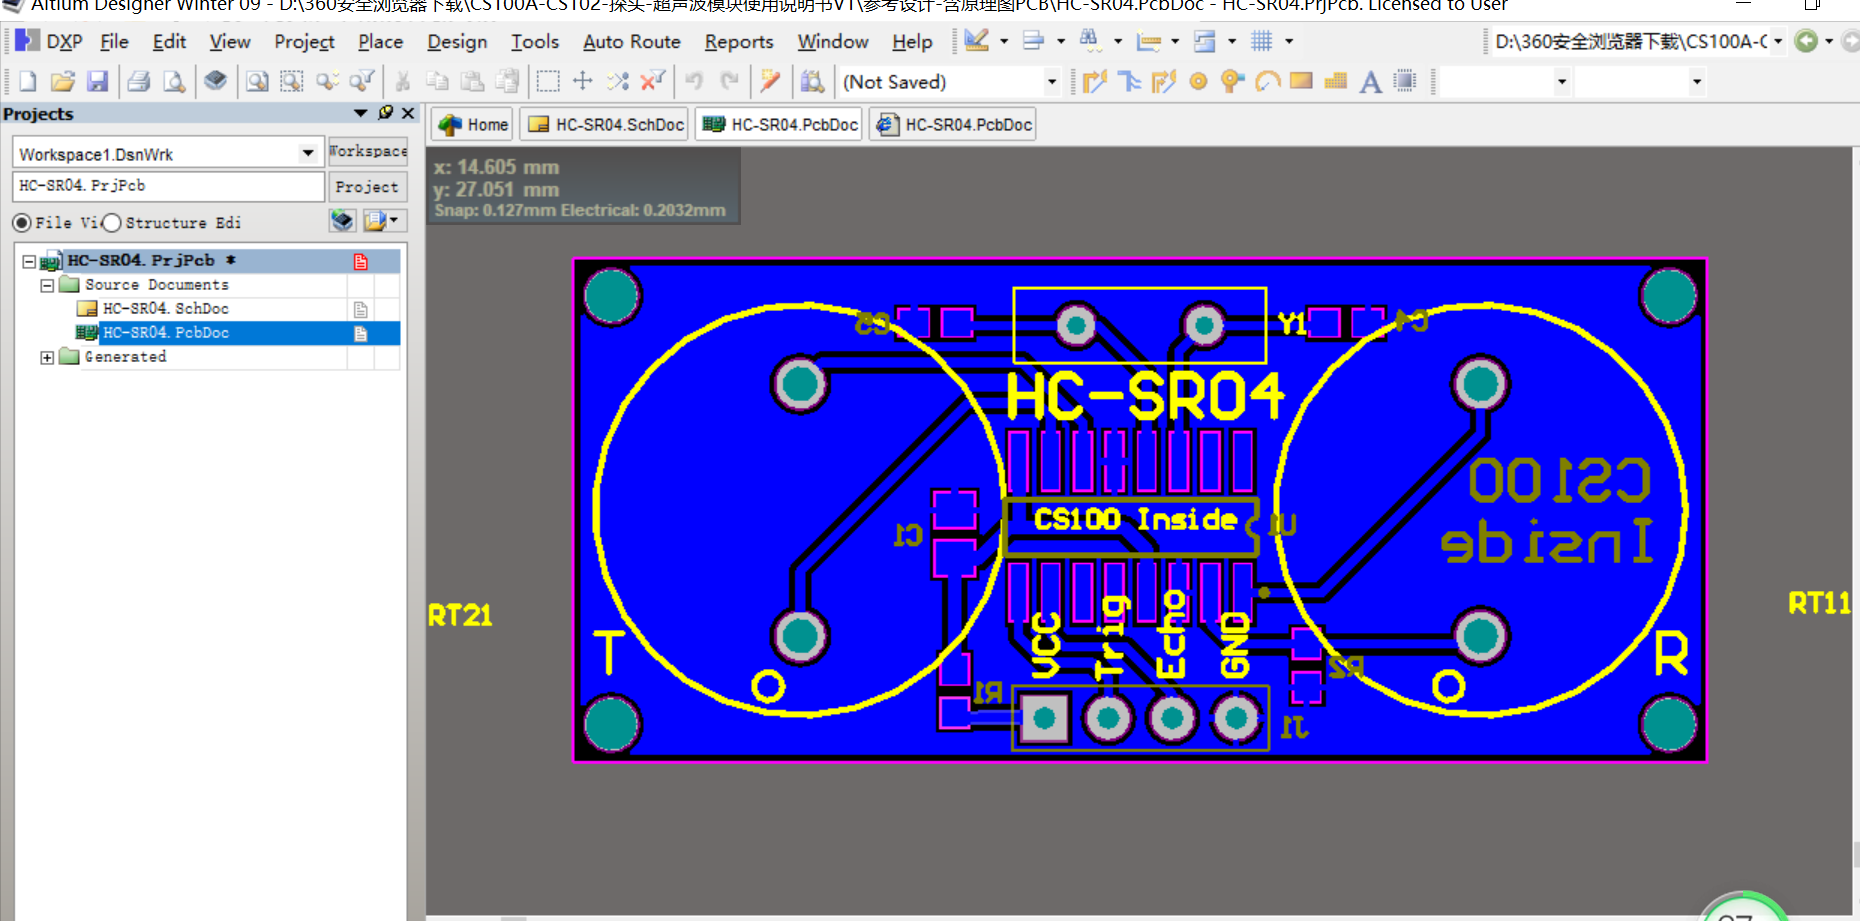The height and width of the screenshot is (921, 1860).
Task: Zoom on selected objects icon
Action: 327,81
